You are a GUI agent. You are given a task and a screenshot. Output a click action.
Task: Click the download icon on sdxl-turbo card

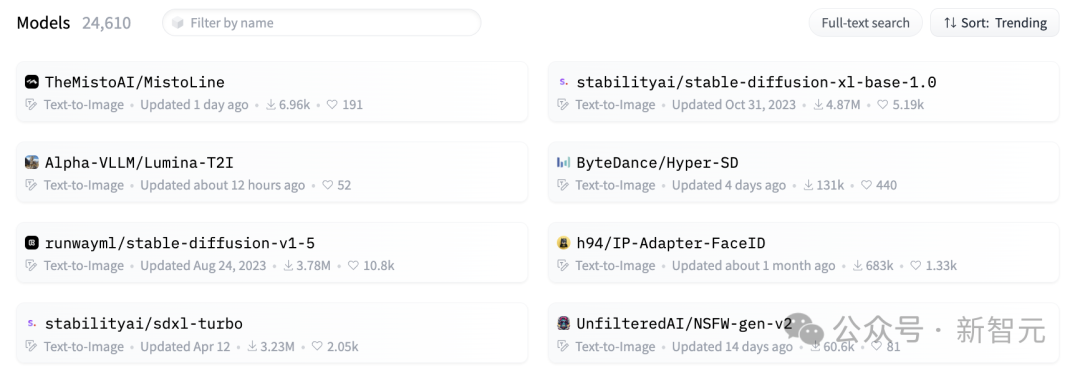click(x=253, y=346)
